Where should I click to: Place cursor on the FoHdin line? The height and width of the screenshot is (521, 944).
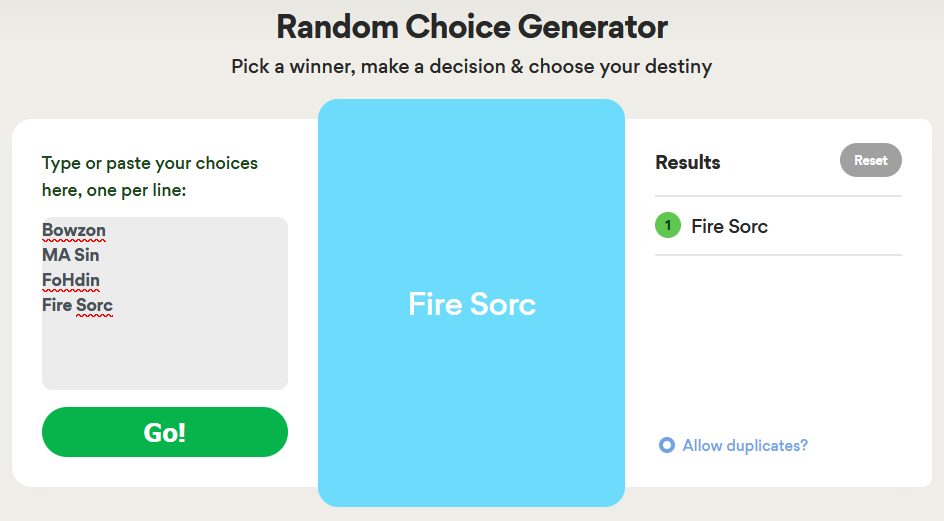(71, 280)
